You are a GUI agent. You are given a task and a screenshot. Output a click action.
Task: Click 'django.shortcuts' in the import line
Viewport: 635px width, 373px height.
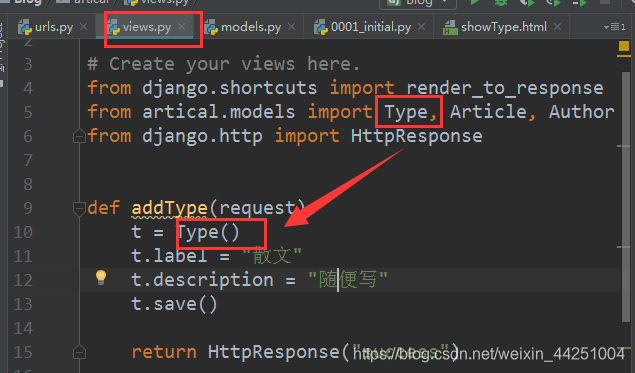230,89
